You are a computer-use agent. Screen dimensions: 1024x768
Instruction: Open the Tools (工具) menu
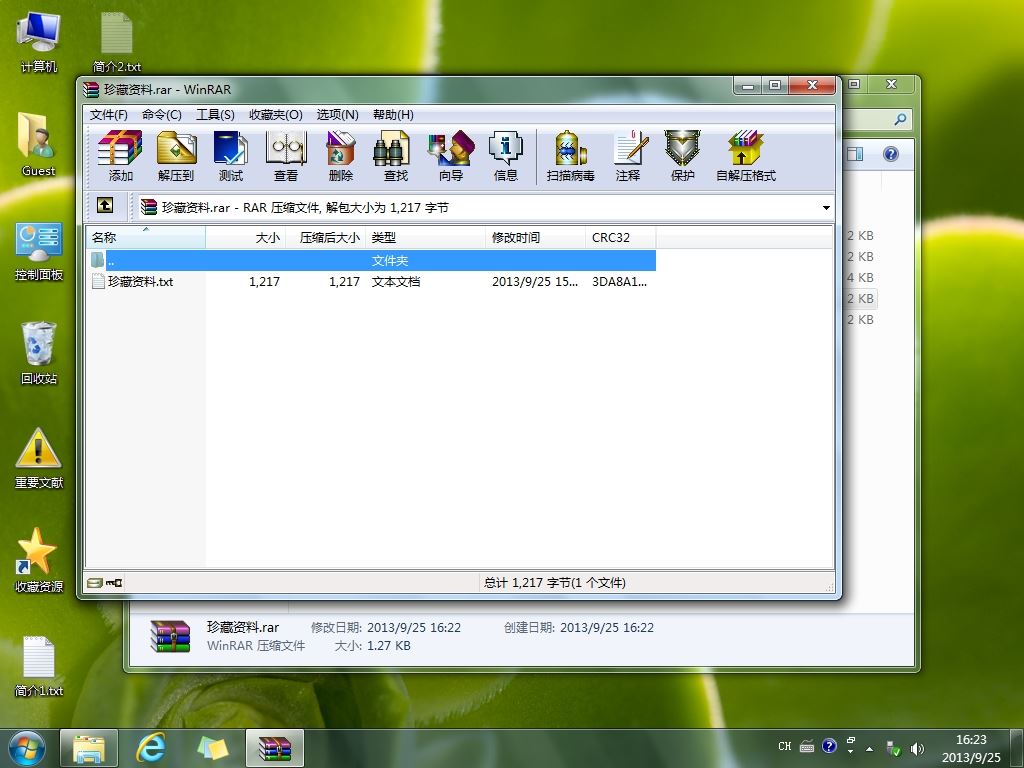click(x=215, y=115)
